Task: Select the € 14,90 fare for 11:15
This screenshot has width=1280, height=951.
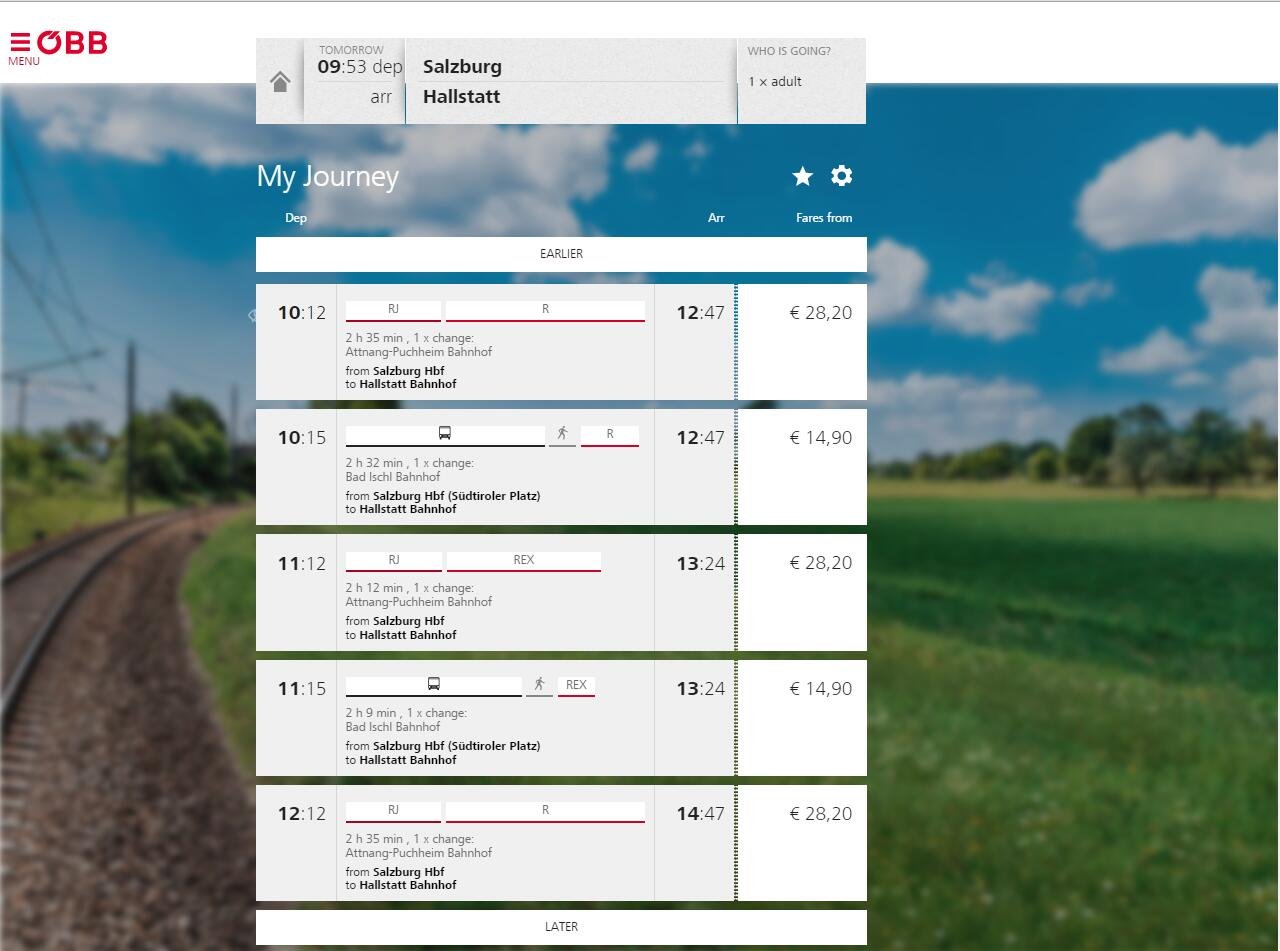Action: tap(820, 689)
